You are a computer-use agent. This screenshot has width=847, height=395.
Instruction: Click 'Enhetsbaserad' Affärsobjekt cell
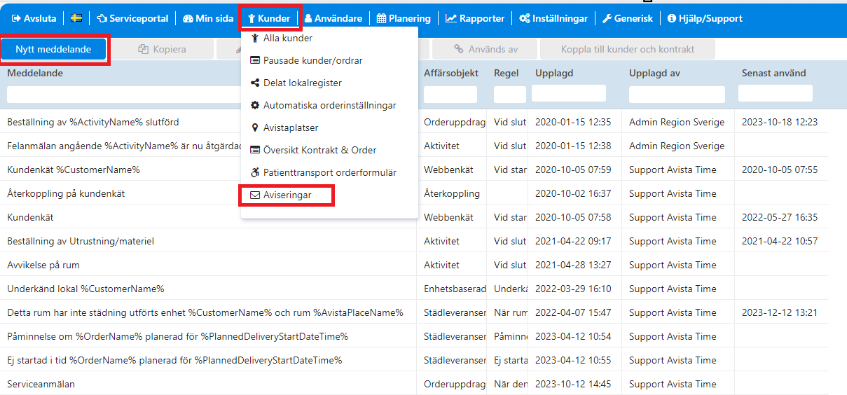[455, 289]
